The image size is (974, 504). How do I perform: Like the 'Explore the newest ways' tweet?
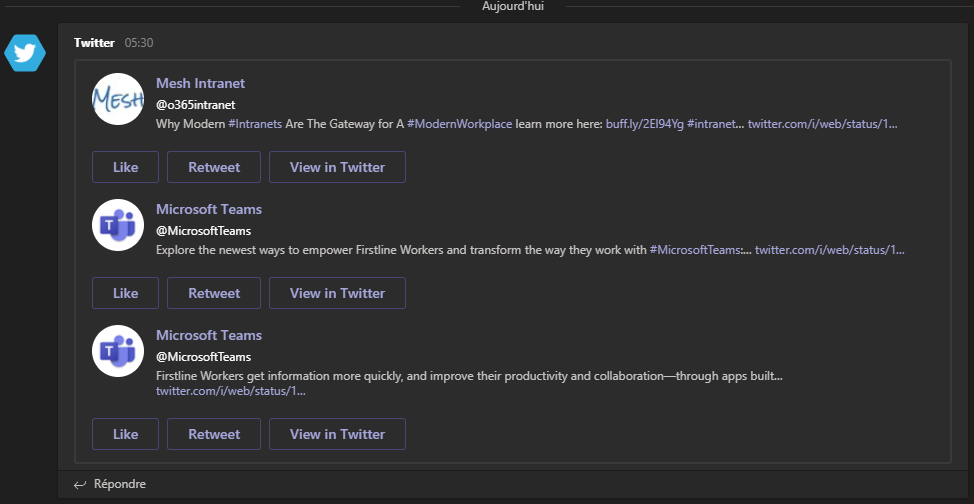click(x=125, y=293)
